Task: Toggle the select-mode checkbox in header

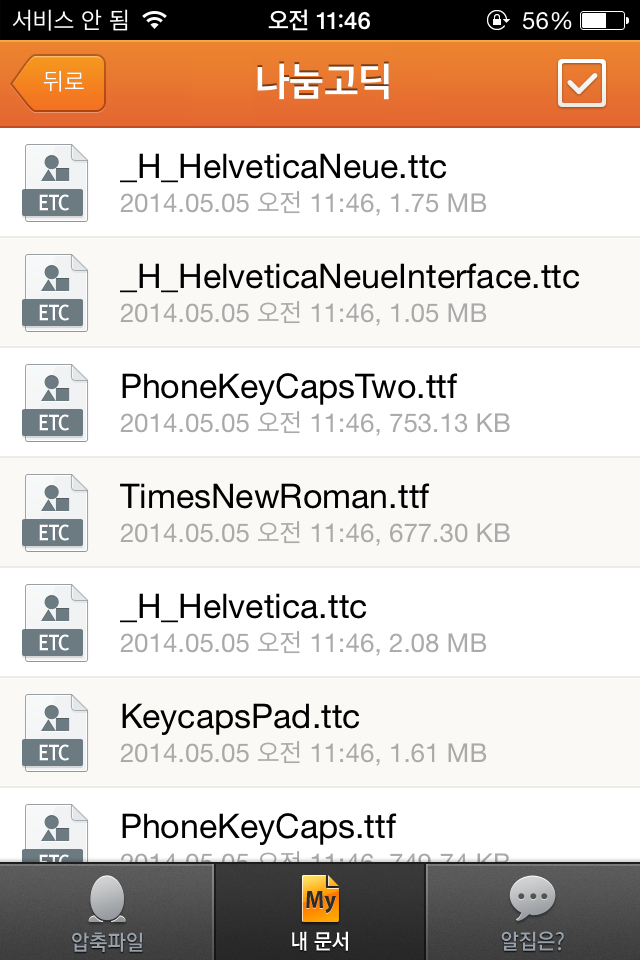Action: click(581, 83)
